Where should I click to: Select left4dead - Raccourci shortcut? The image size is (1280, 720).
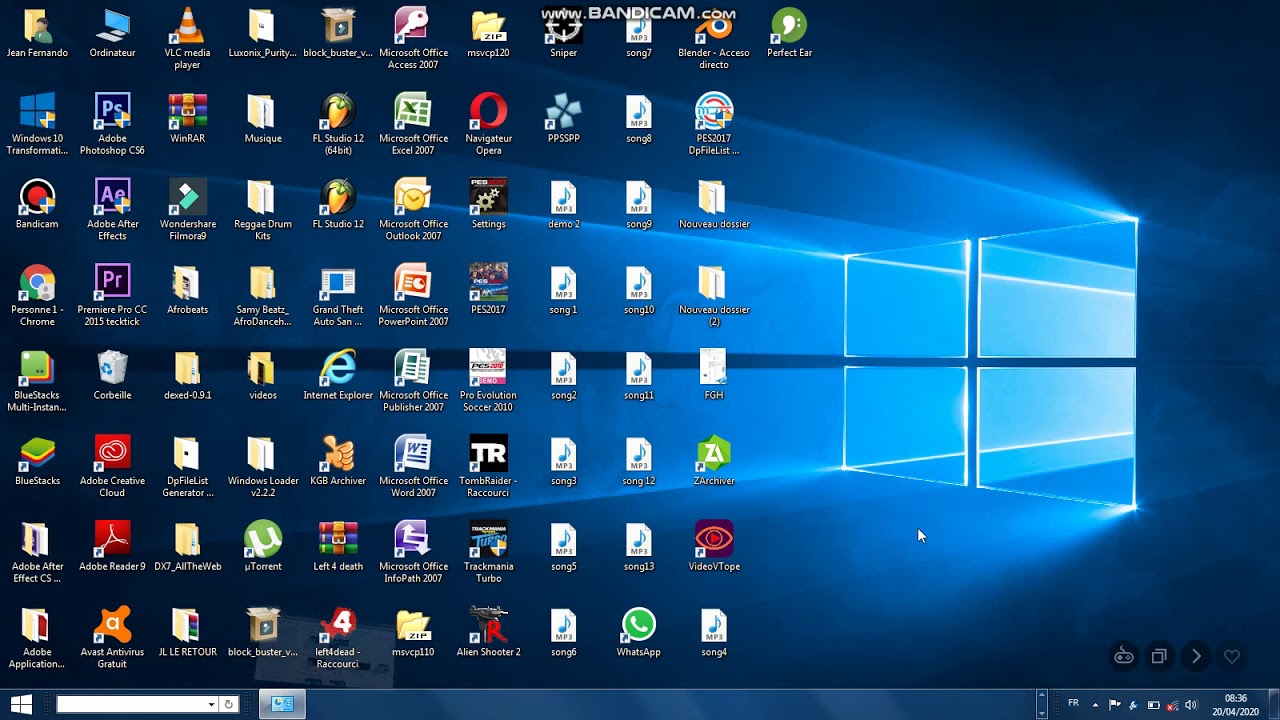[x=338, y=637]
